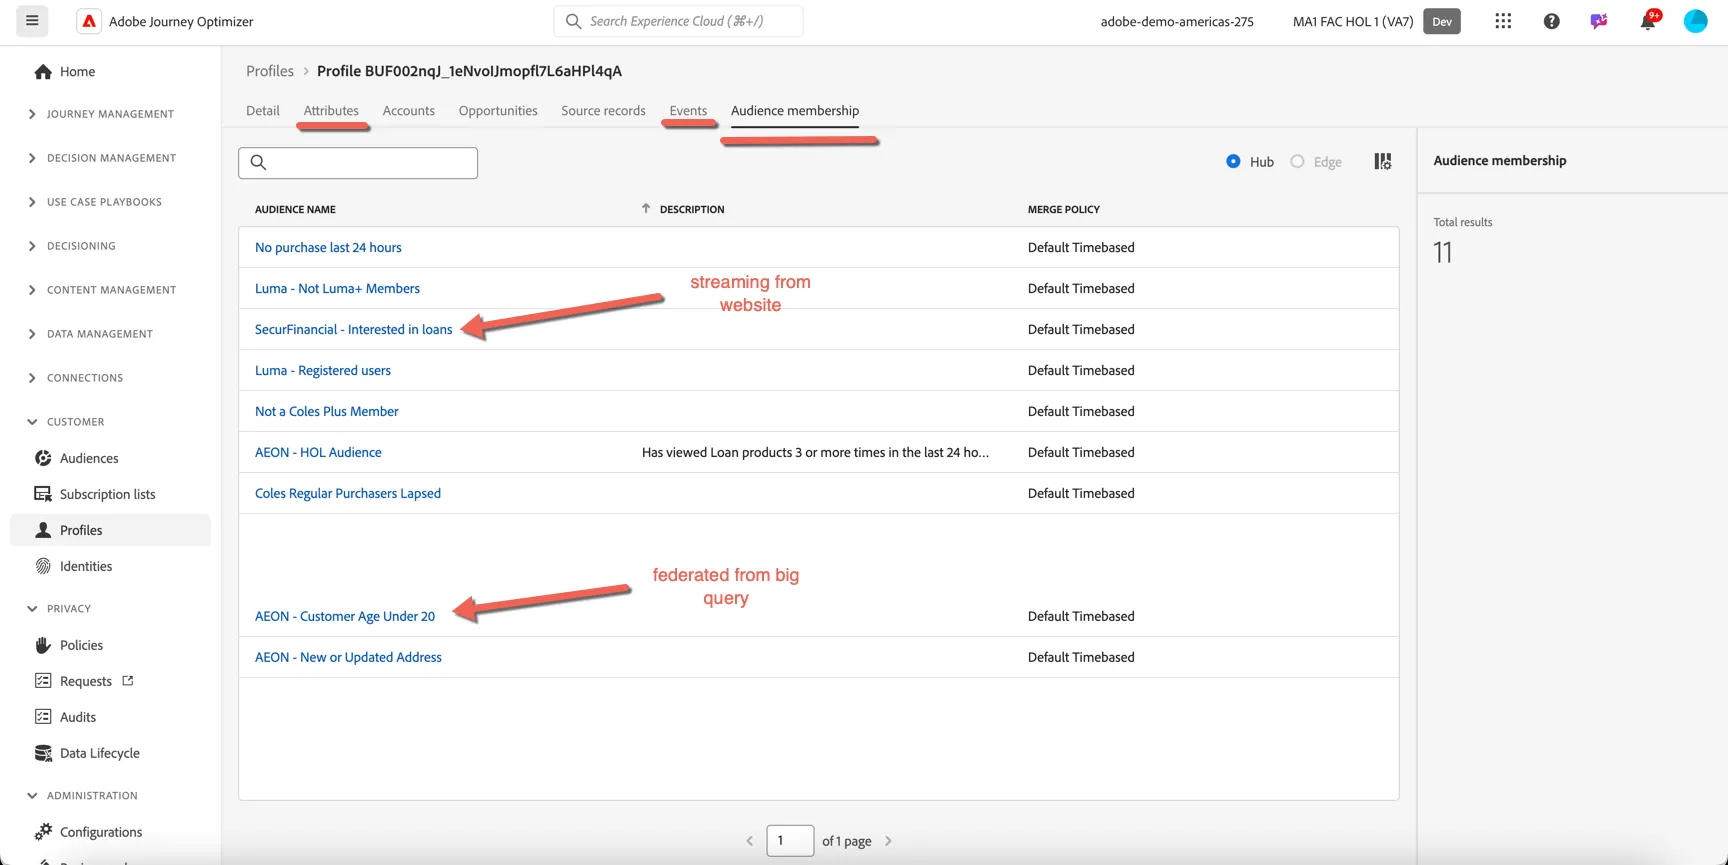1728x865 pixels.
Task: Switch to the Source records tab
Action: coord(603,111)
